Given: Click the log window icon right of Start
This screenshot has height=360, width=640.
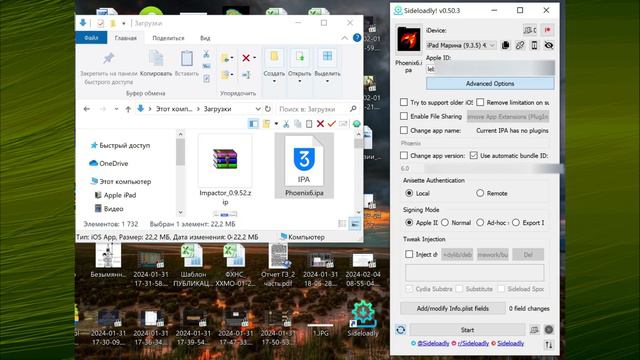Looking at the screenshot, I should [x=534, y=330].
